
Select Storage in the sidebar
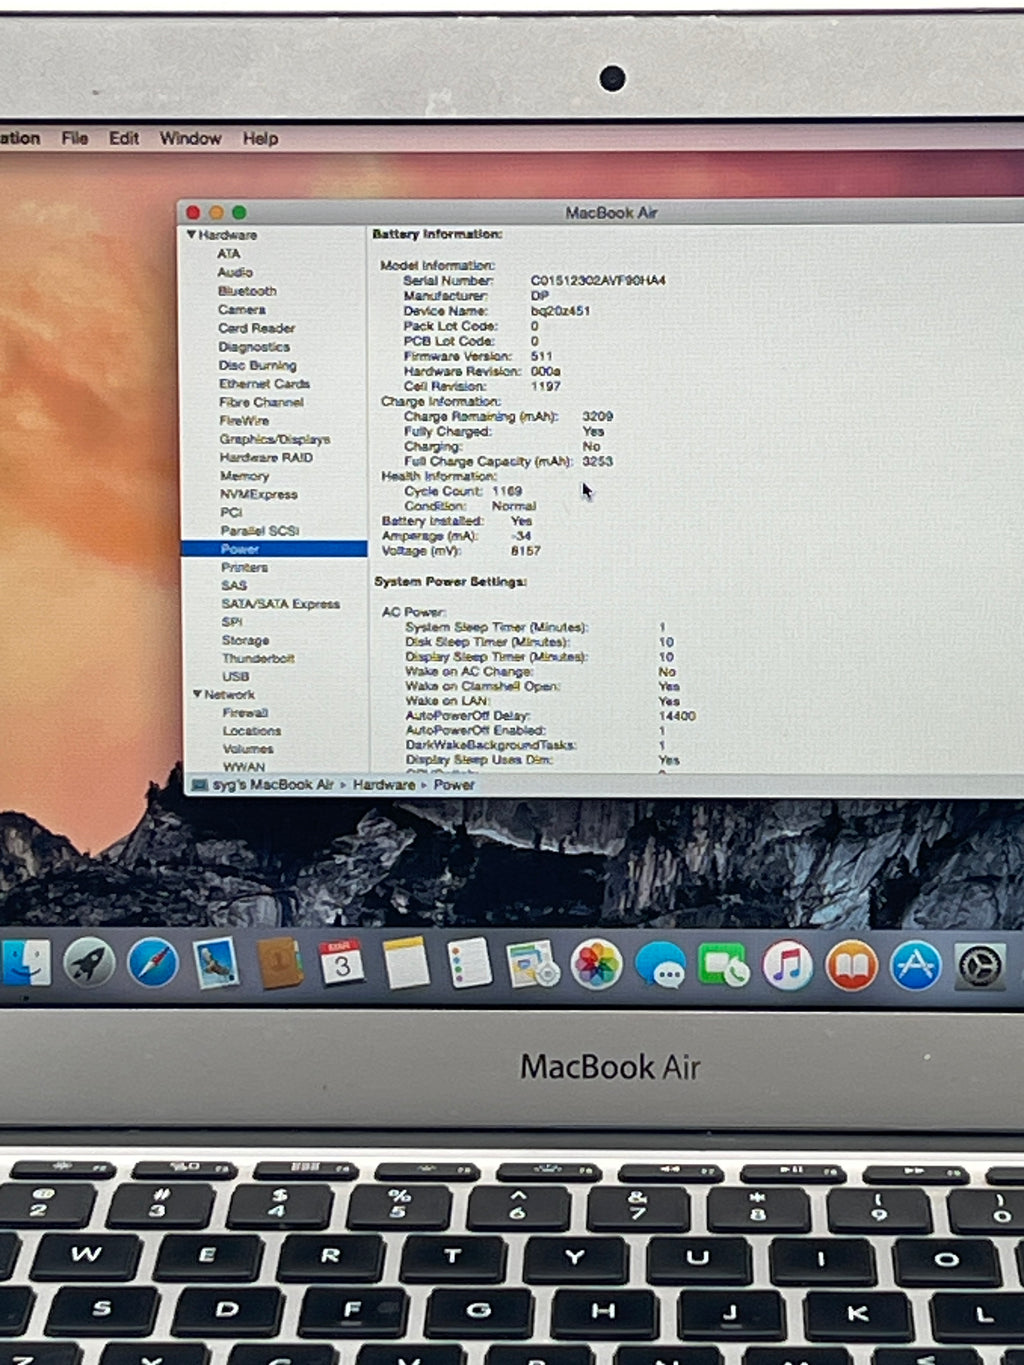click(246, 640)
